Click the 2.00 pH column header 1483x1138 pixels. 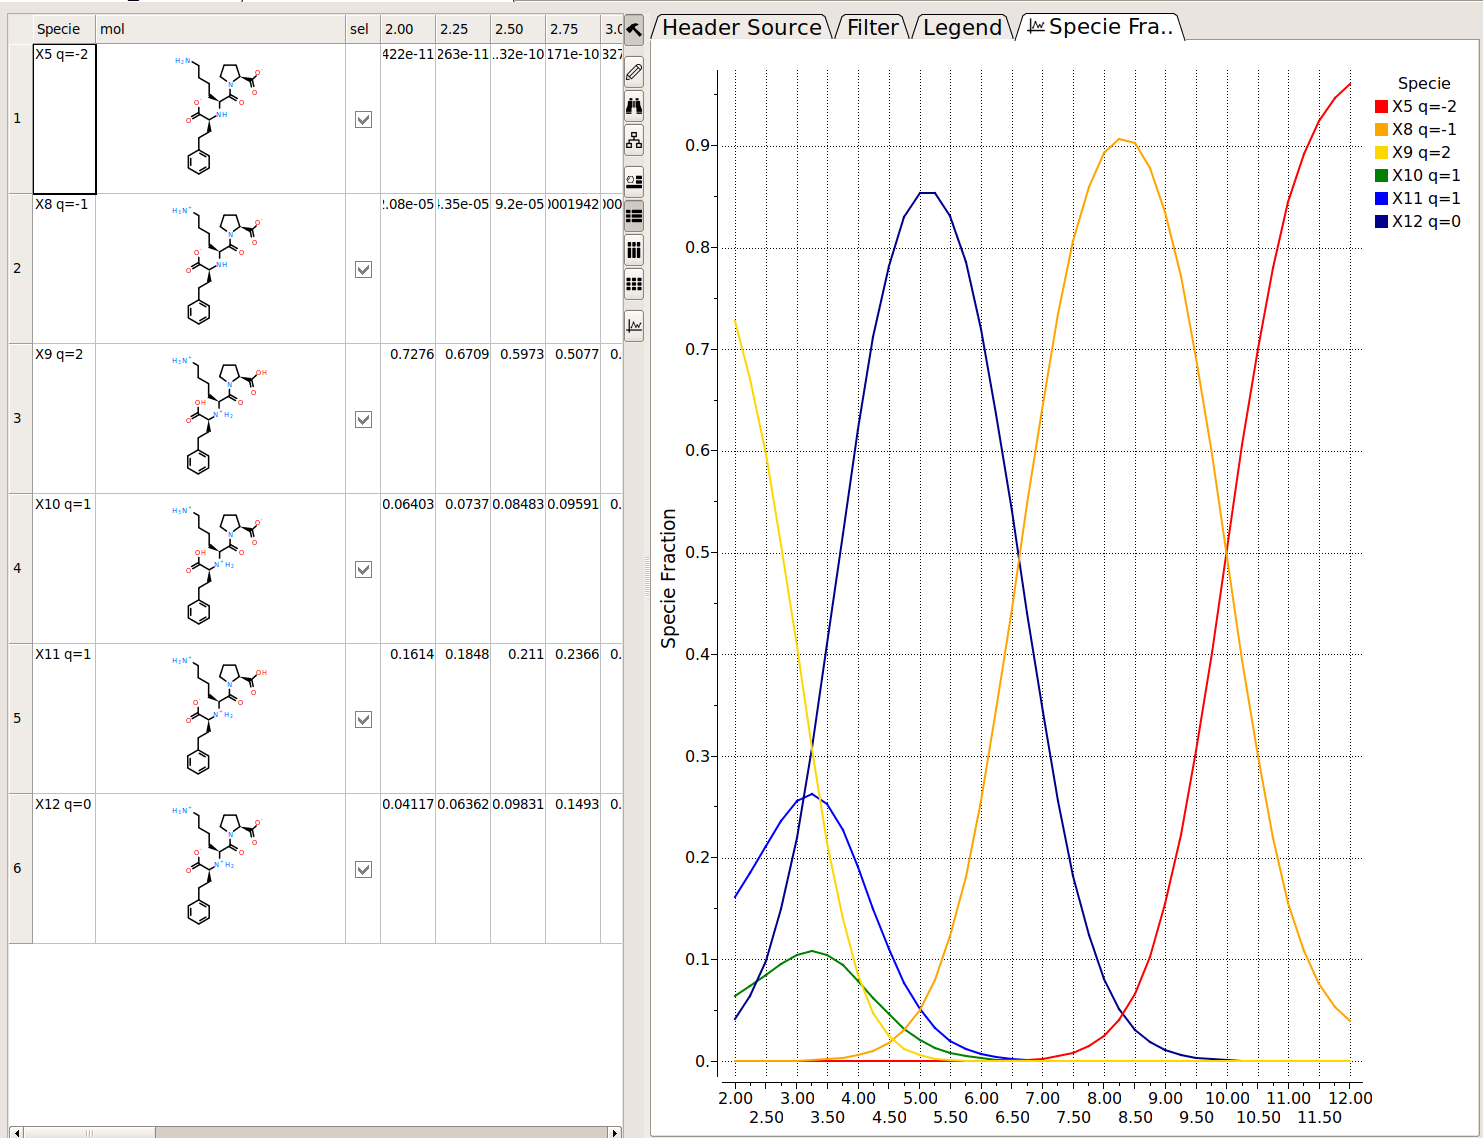pos(408,29)
